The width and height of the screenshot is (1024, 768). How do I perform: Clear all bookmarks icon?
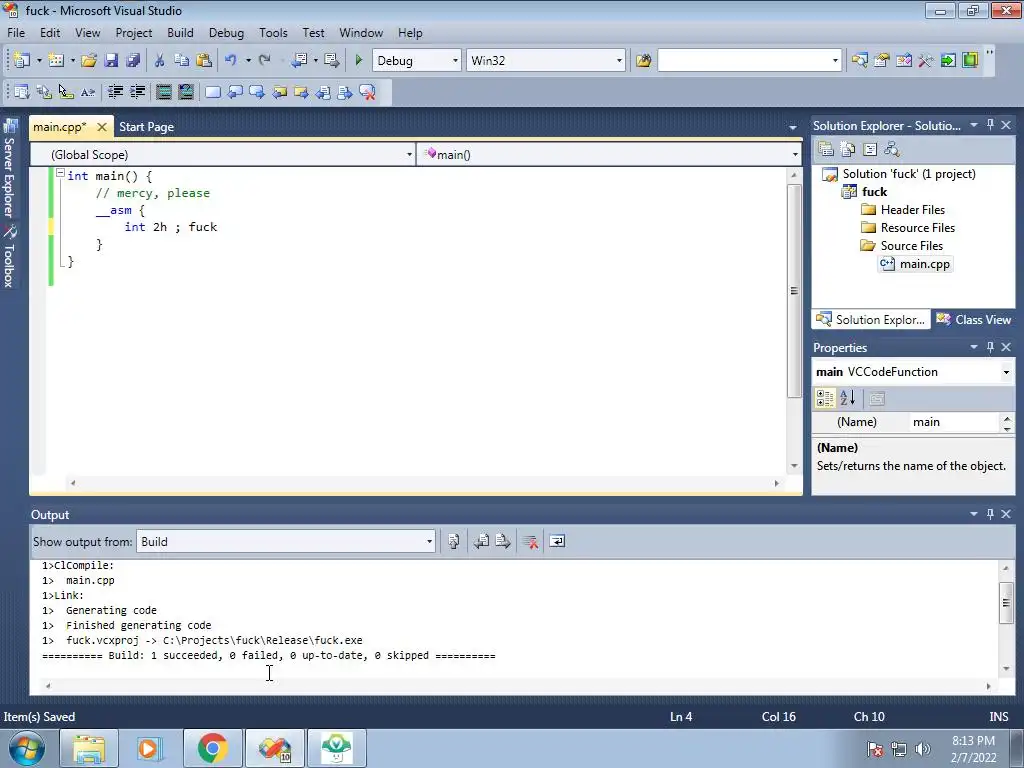pyautogui.click(x=368, y=92)
